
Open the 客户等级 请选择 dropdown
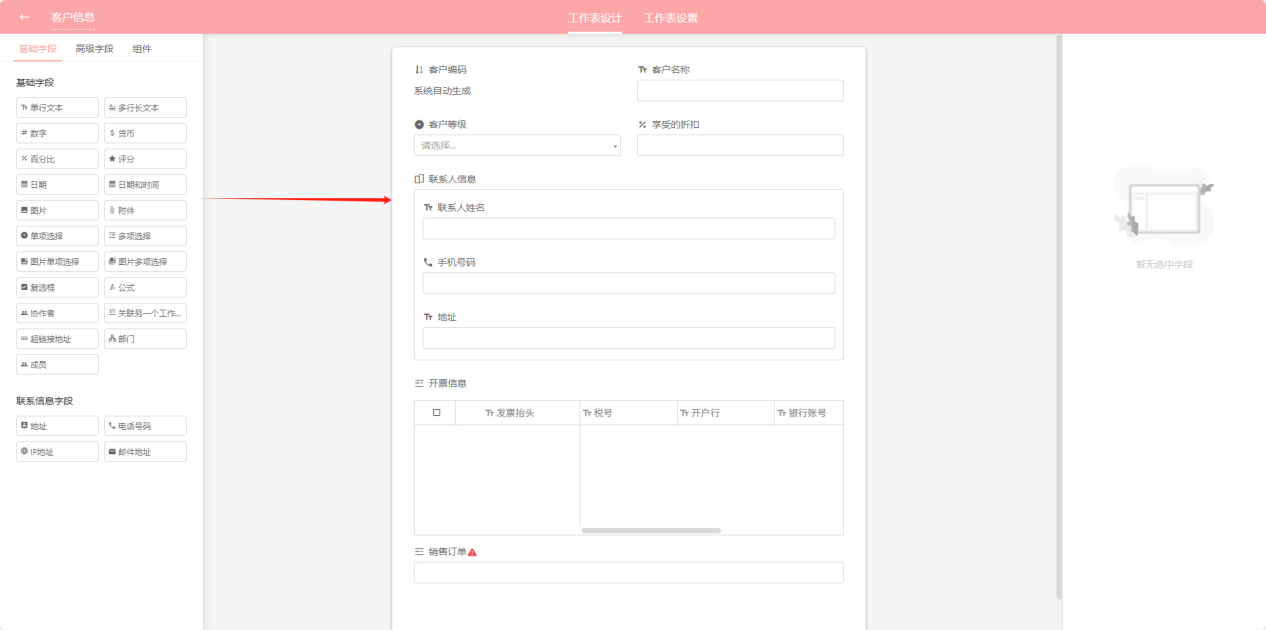pyautogui.click(x=516, y=146)
